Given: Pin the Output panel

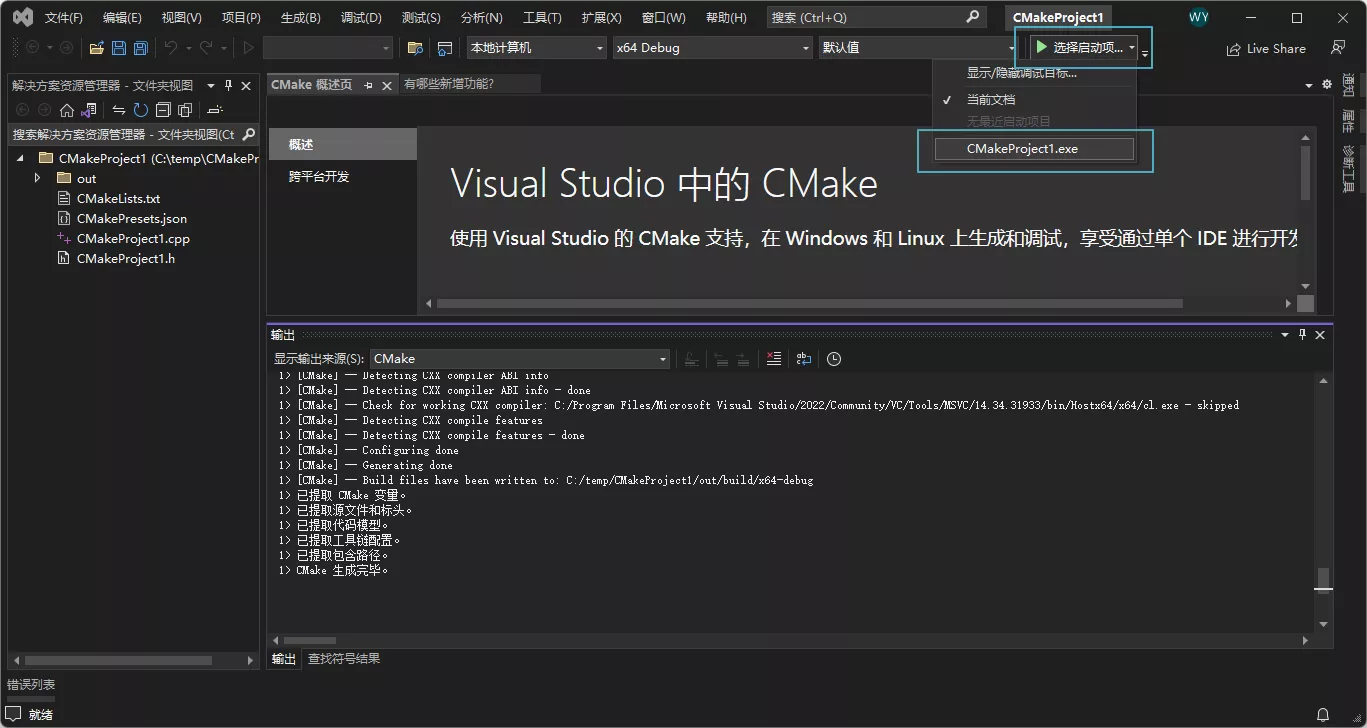Looking at the screenshot, I should 1302,334.
